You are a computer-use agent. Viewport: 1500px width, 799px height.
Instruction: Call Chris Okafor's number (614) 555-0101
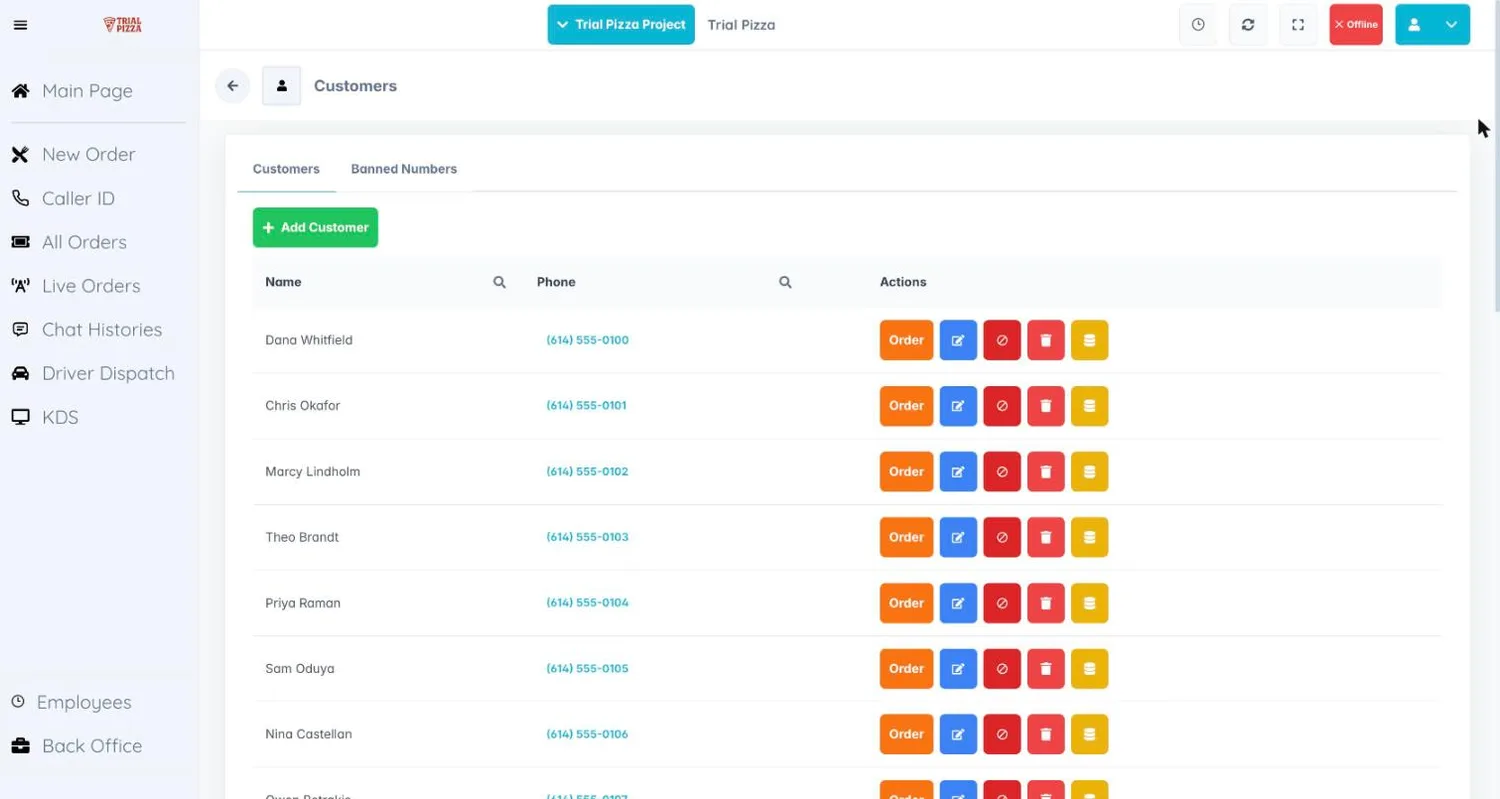(586, 406)
